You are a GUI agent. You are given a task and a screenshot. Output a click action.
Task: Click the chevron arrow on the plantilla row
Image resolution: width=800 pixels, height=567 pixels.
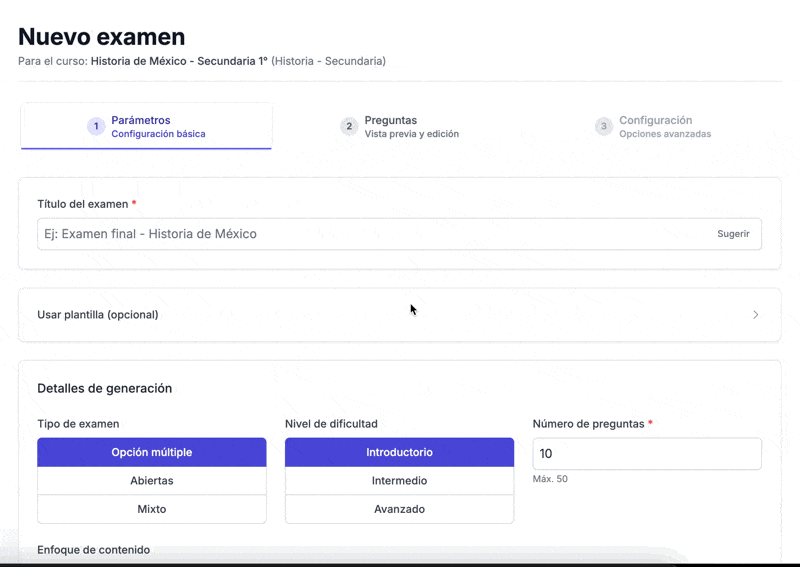tap(755, 315)
